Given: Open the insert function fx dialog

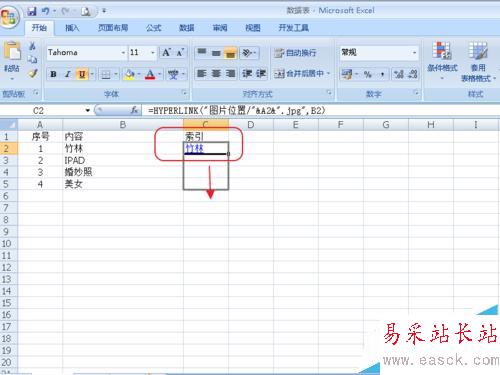Looking at the screenshot, I should click(x=134, y=110).
